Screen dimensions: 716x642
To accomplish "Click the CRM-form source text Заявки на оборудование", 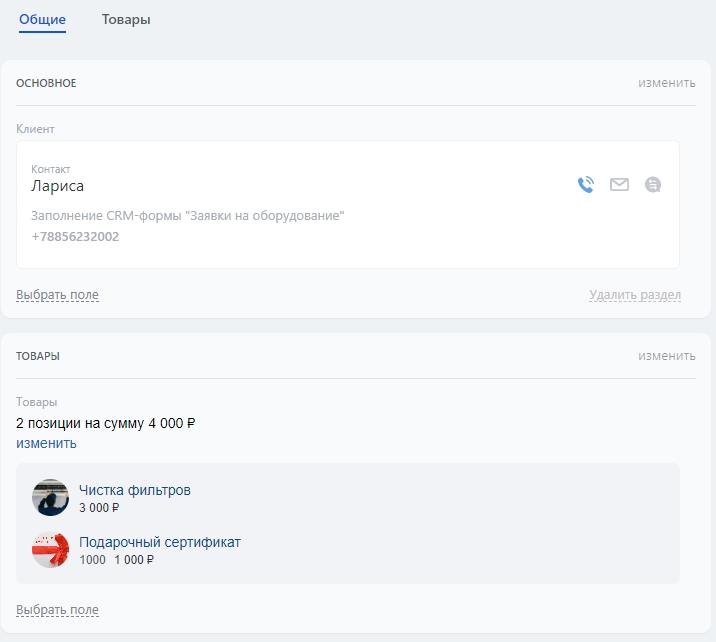I will click(x=188, y=216).
